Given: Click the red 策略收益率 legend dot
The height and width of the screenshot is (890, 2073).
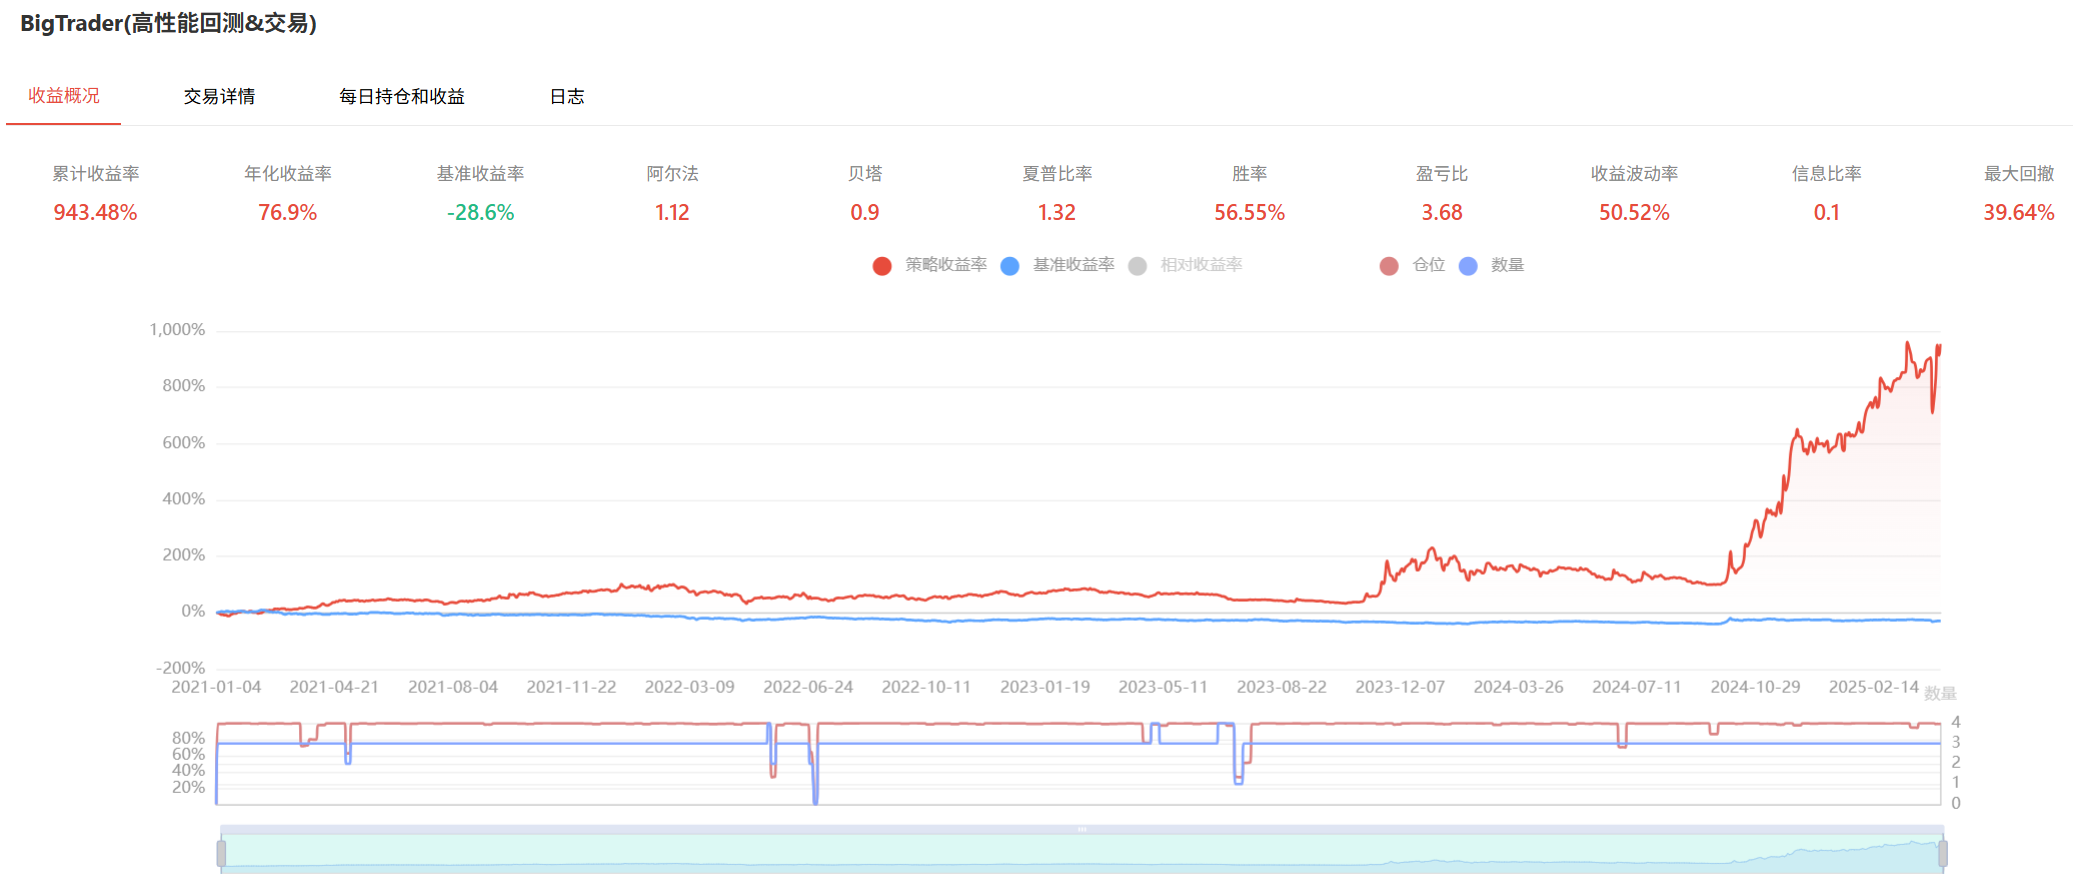Looking at the screenshot, I should [881, 266].
